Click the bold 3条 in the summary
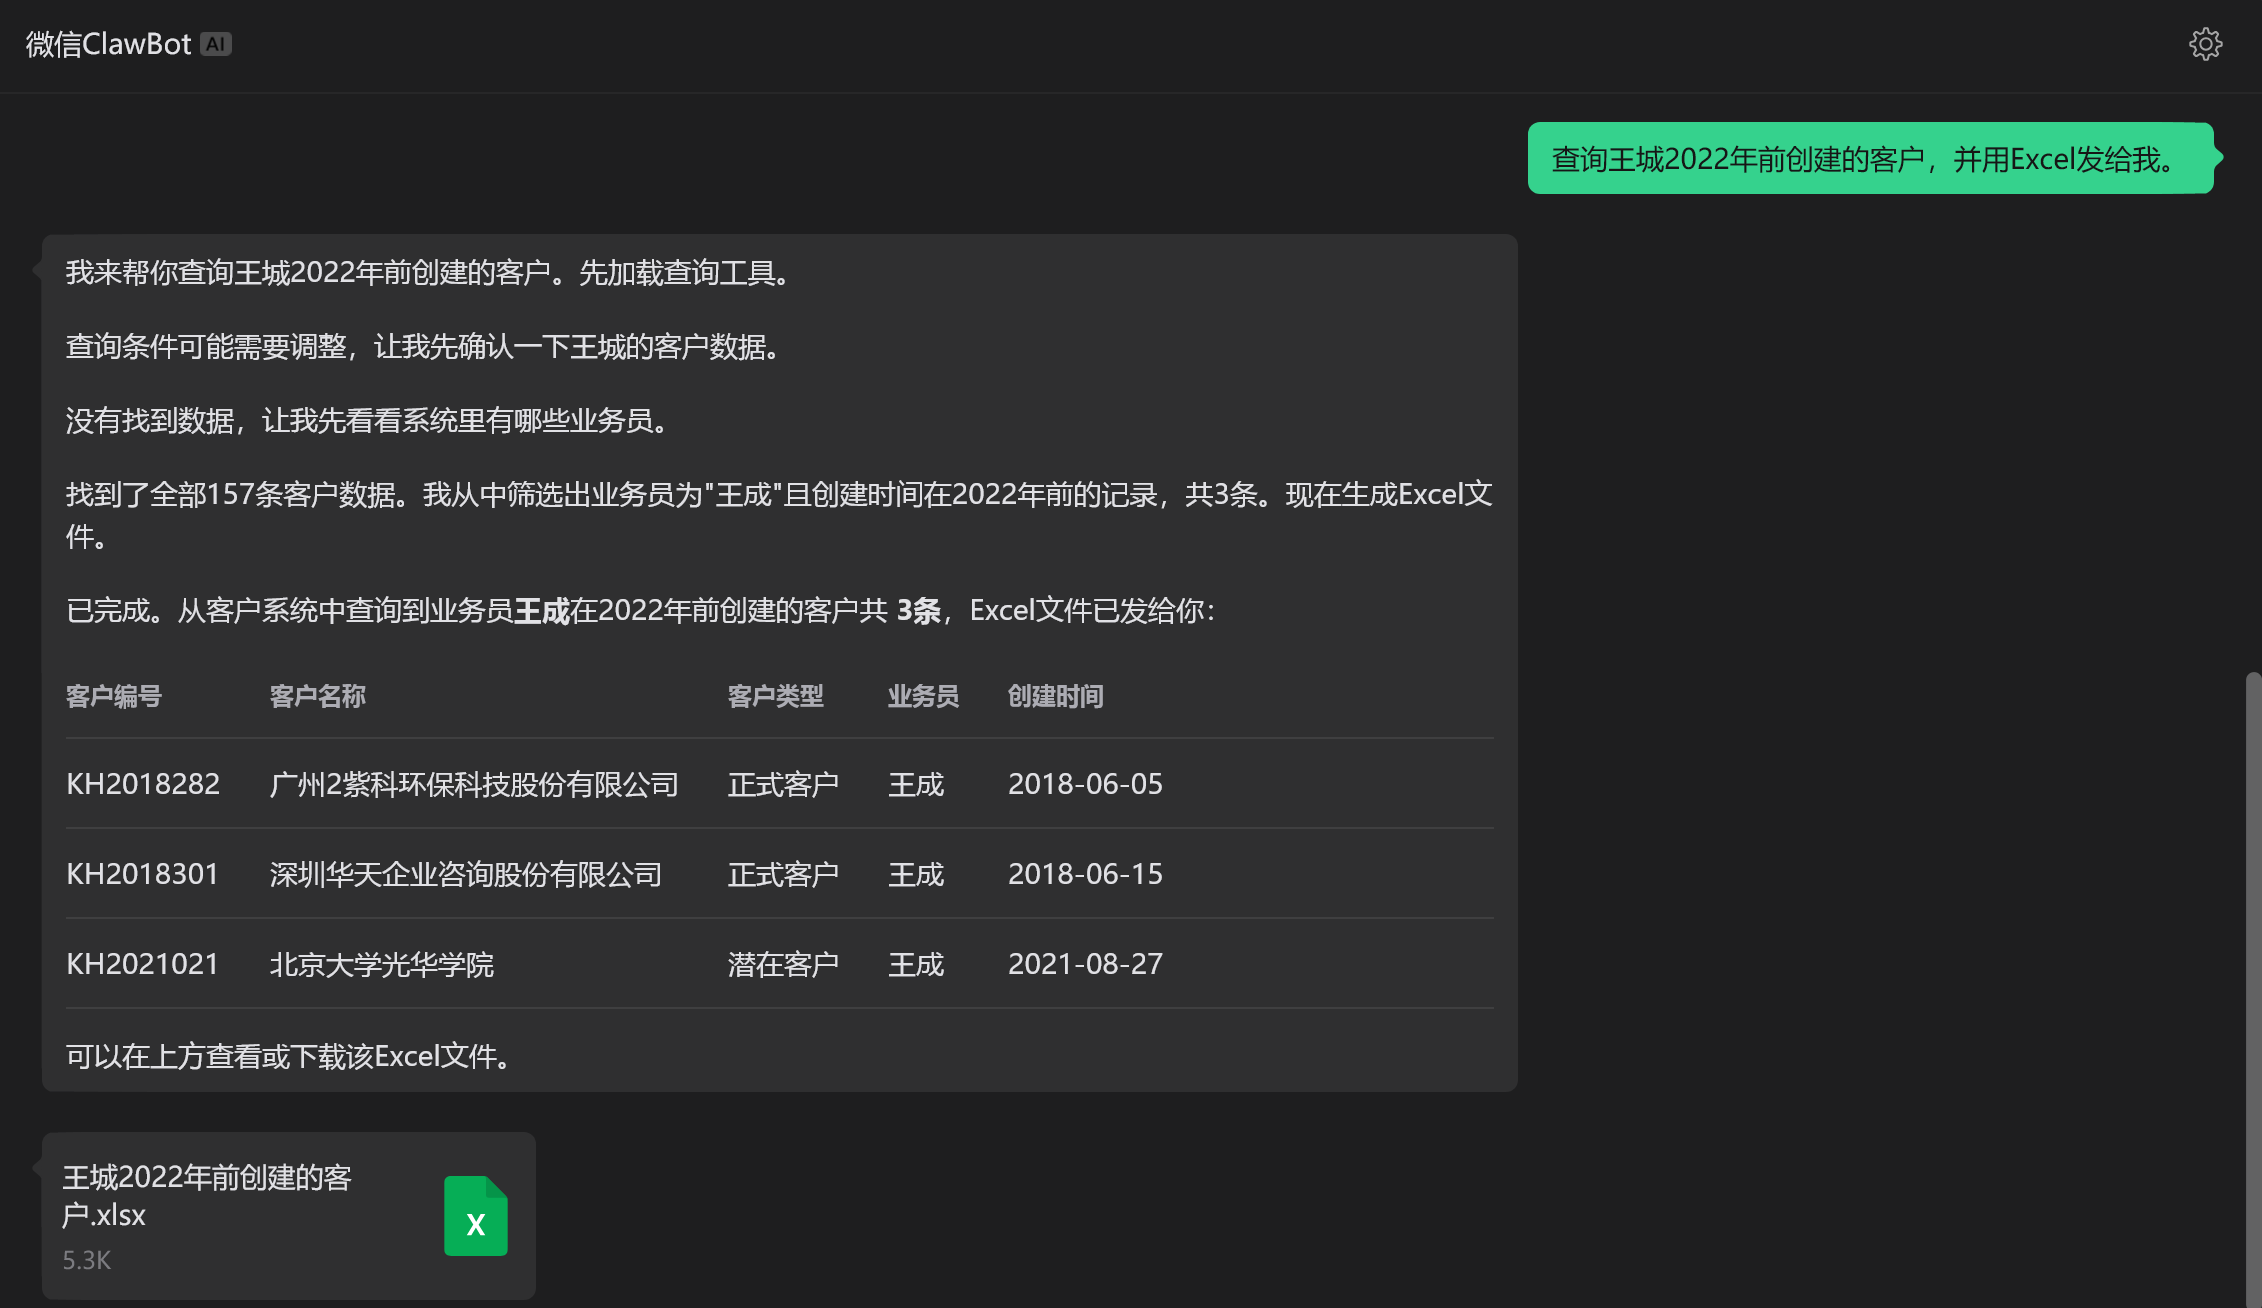 (x=919, y=610)
